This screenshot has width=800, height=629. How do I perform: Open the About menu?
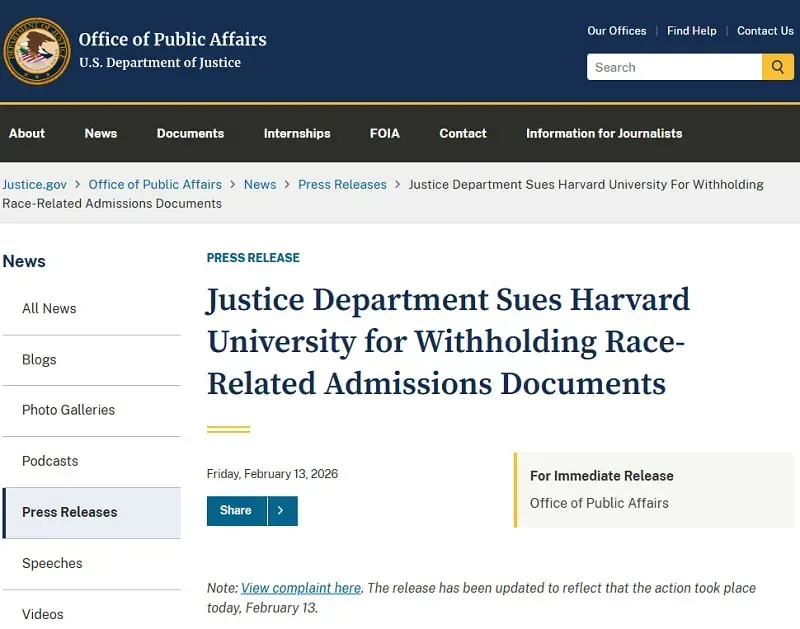click(x=27, y=133)
